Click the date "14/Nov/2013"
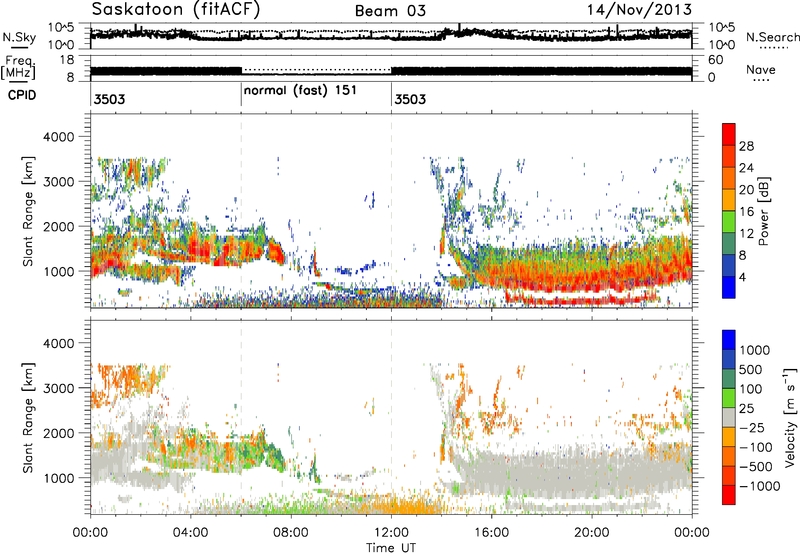 click(x=639, y=9)
